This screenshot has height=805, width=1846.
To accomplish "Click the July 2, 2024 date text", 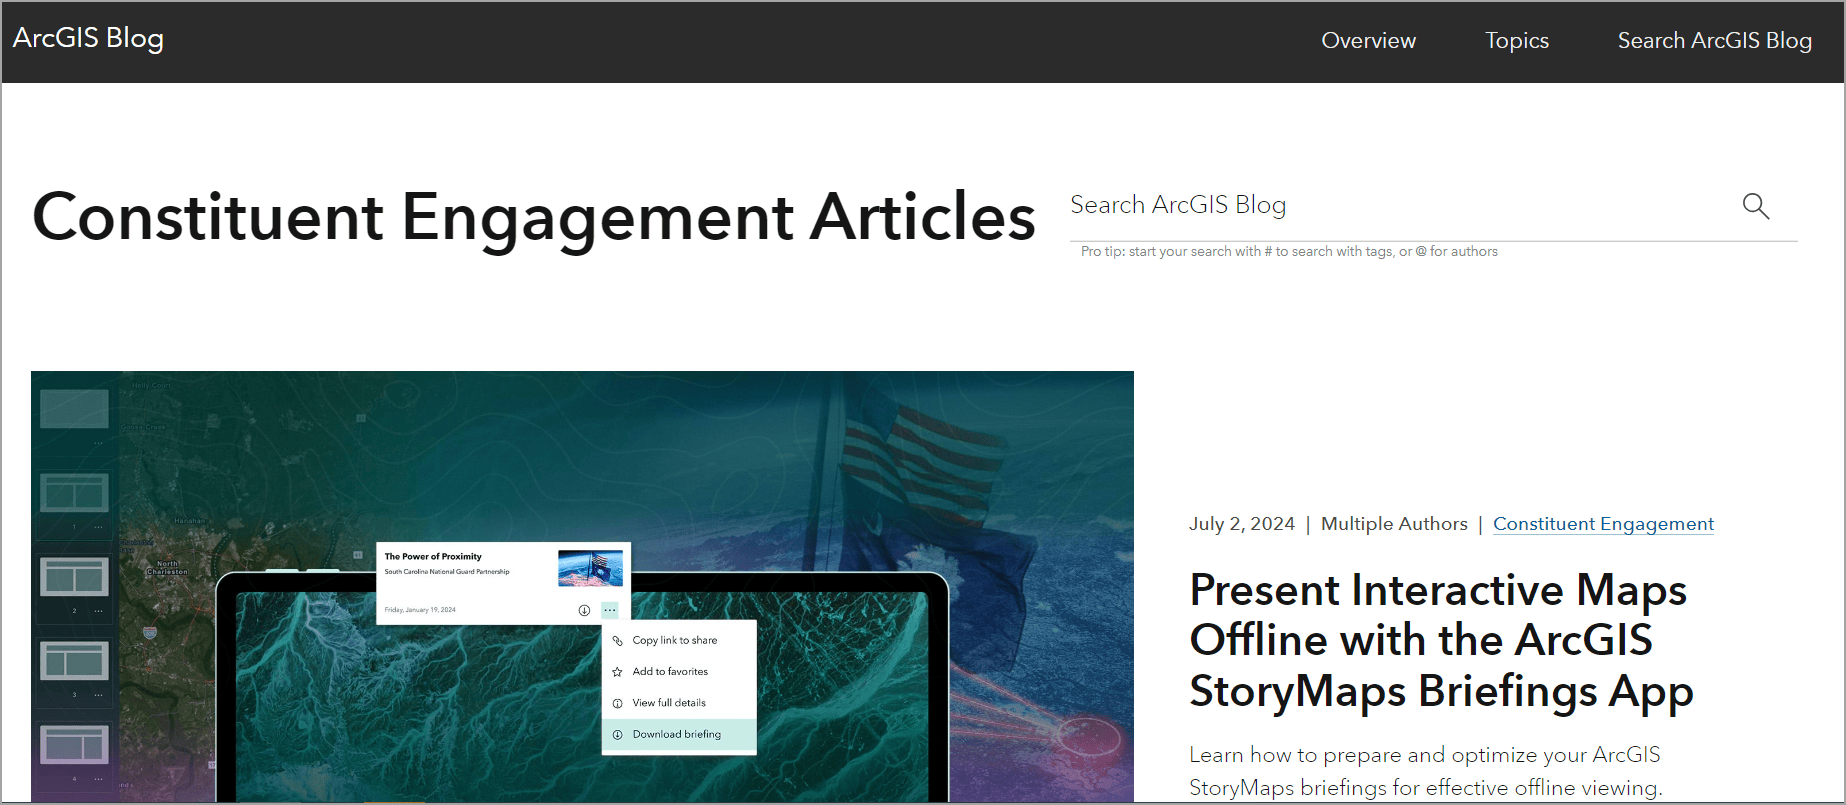I will coord(1241,524).
